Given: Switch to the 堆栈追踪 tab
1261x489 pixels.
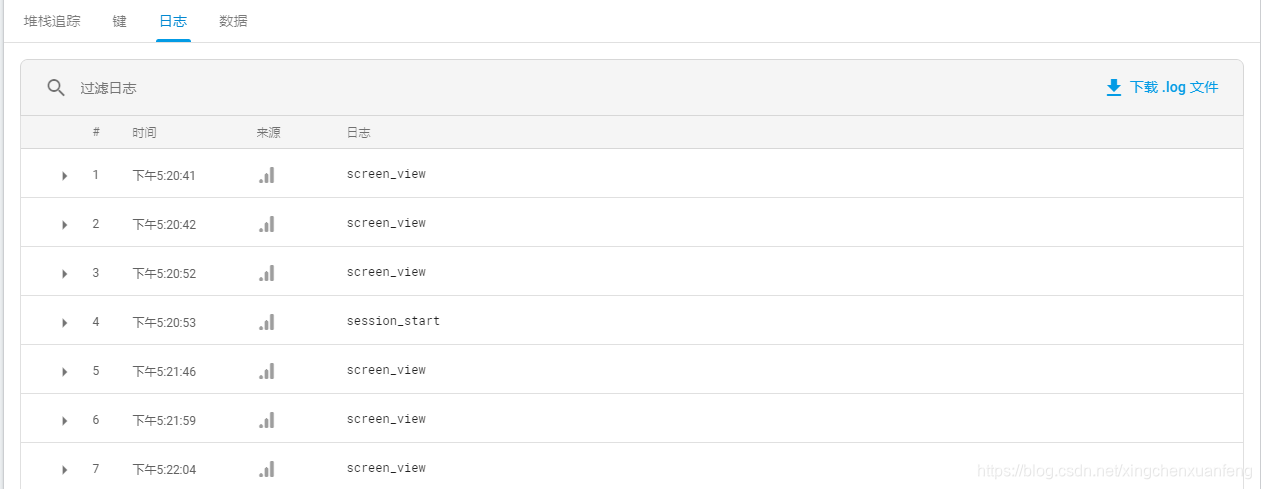Looking at the screenshot, I should pyautogui.click(x=52, y=21).
